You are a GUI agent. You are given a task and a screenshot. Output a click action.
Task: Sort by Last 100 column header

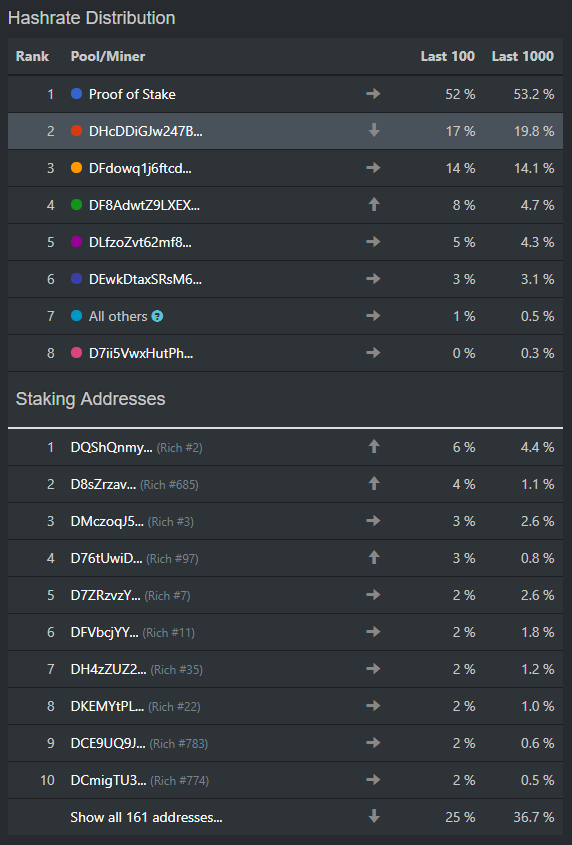tap(447, 56)
